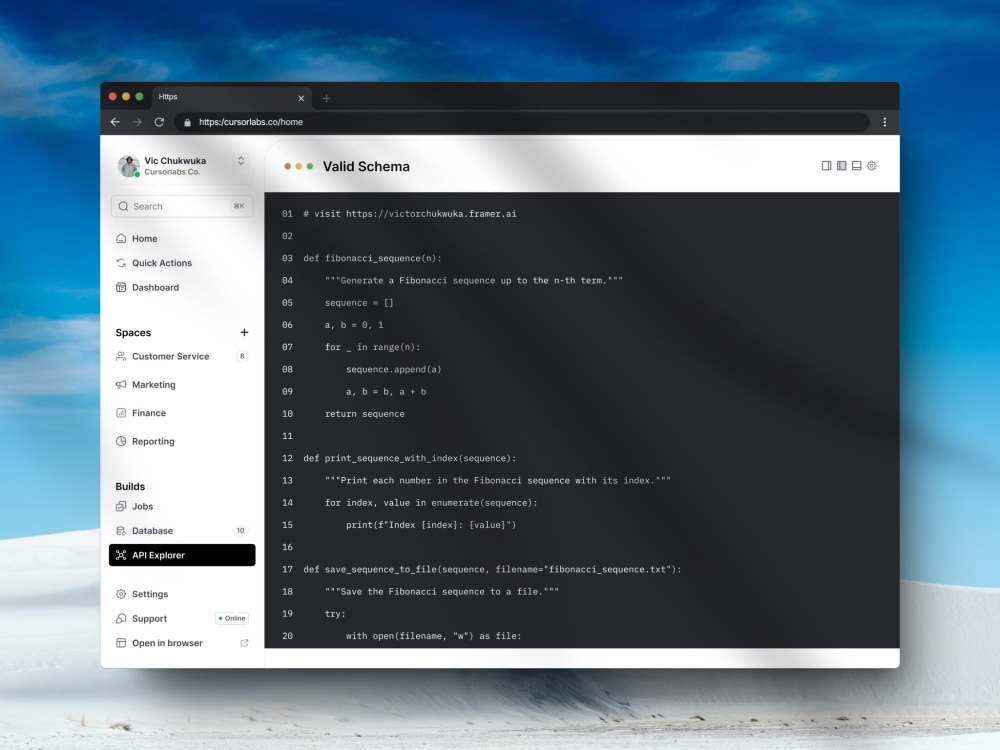Click the Customer Service people icon
Screen dimensions: 1000x750
[x=121, y=357]
